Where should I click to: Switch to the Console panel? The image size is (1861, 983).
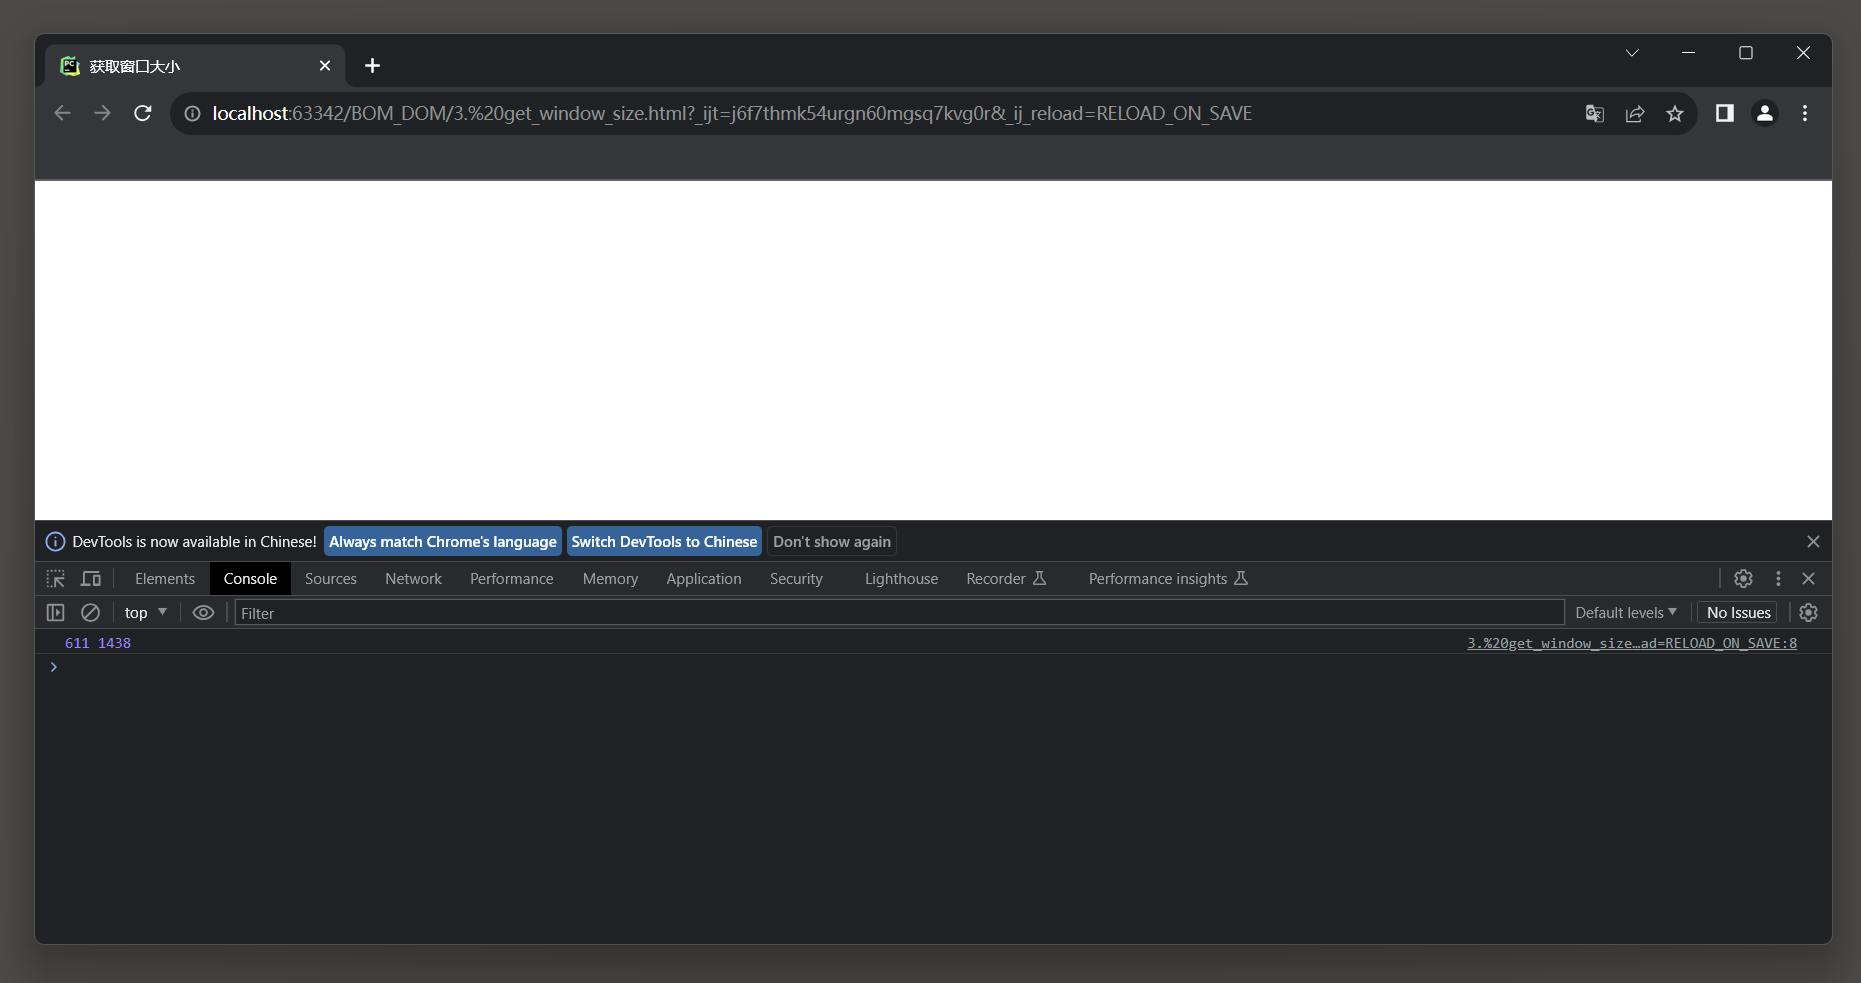point(250,579)
